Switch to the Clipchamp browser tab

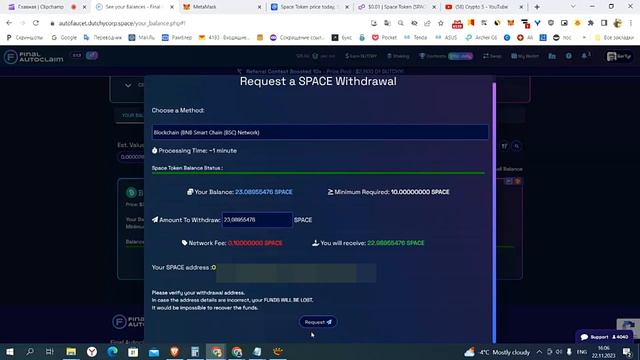[x=47, y=7]
